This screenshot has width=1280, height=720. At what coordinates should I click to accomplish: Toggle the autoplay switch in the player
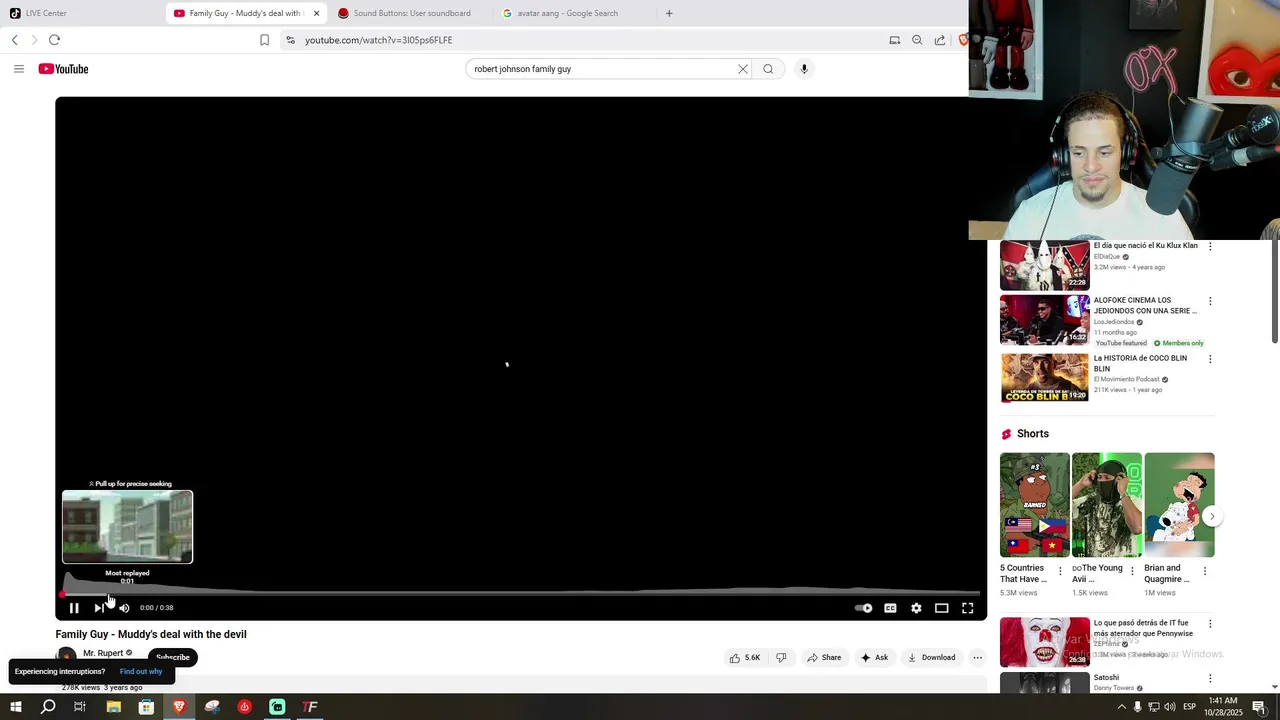coord(864,608)
